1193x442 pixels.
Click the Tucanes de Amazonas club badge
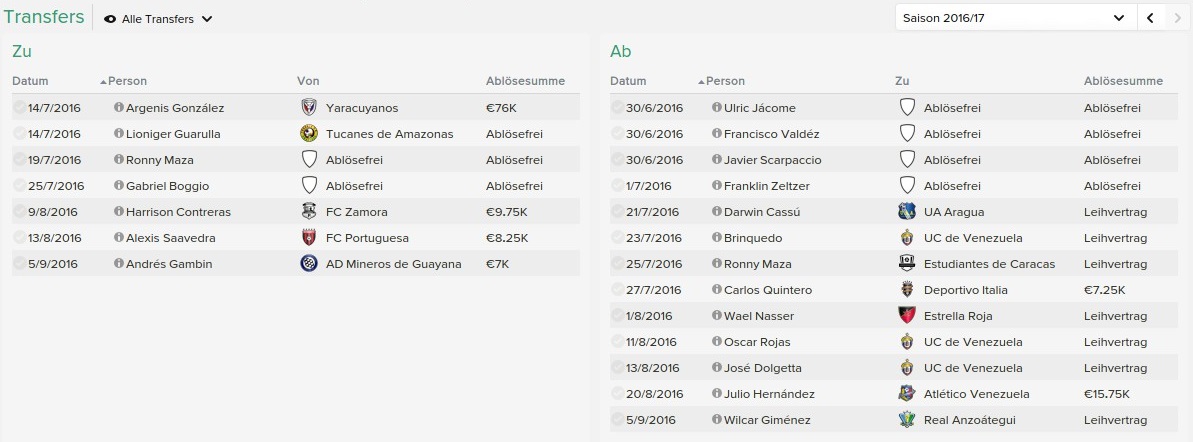[x=308, y=134]
